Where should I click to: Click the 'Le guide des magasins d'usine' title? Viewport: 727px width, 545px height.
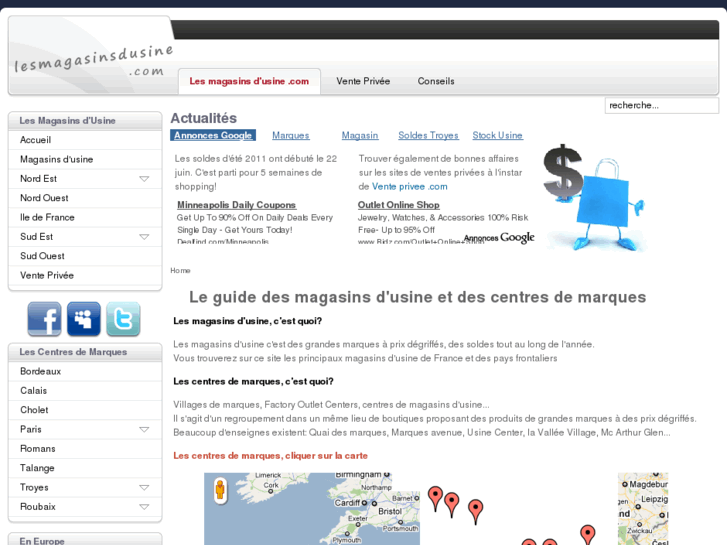tap(417, 297)
